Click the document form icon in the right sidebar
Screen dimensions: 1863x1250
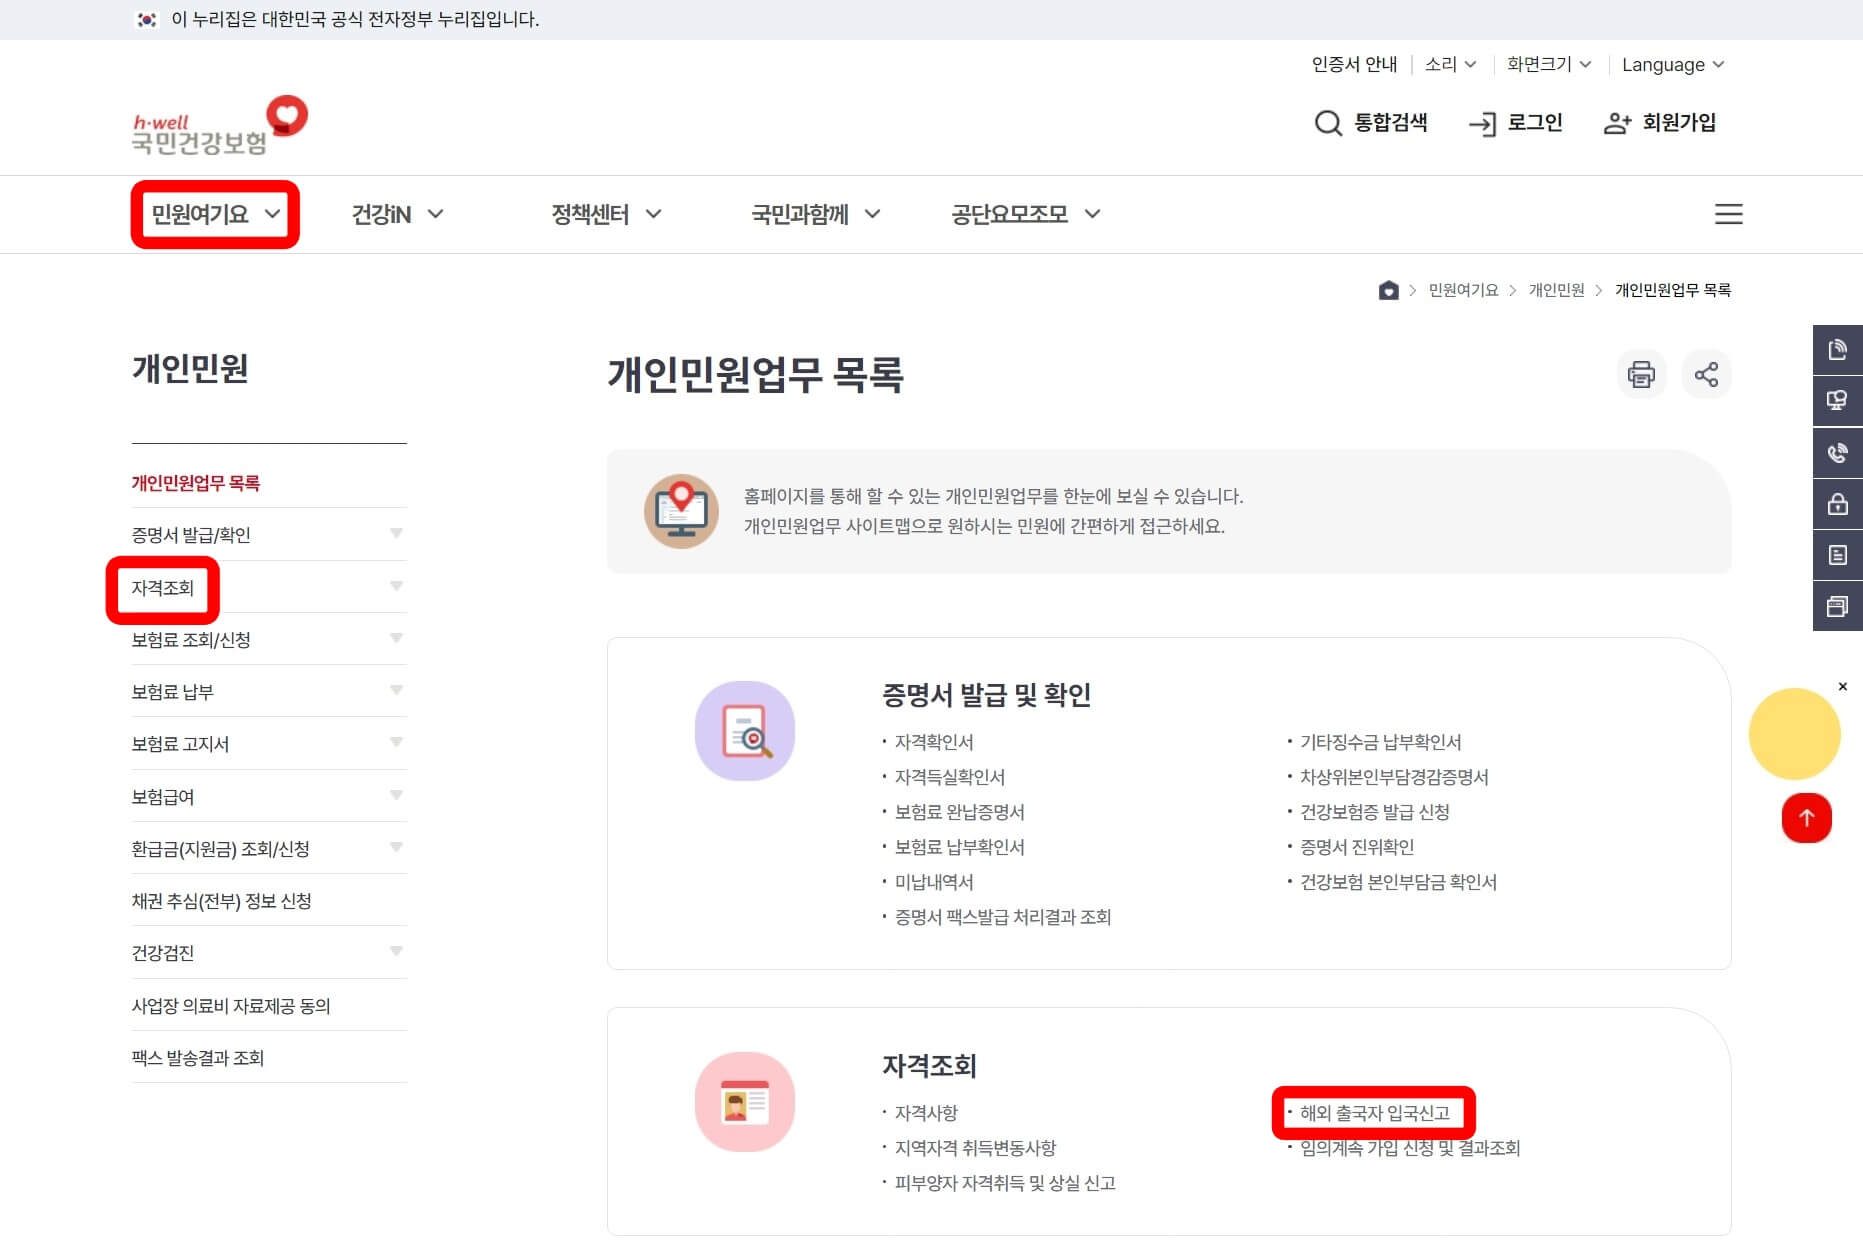(x=1837, y=555)
